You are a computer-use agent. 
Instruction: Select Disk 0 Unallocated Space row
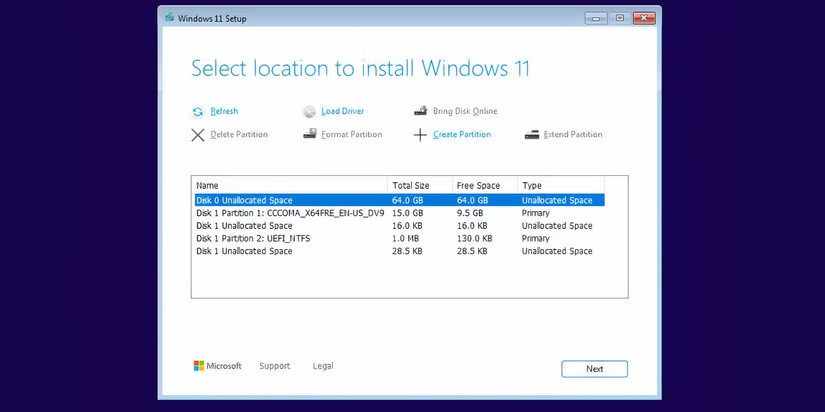tap(290, 200)
